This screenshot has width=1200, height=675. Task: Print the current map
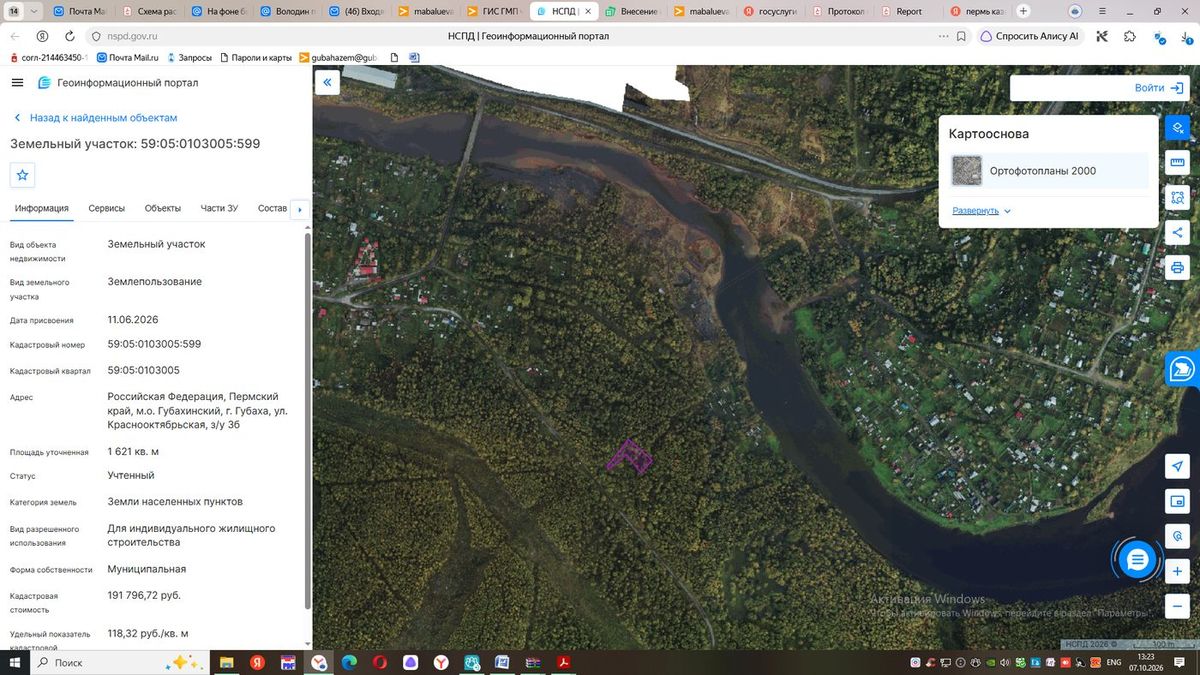click(x=1177, y=268)
